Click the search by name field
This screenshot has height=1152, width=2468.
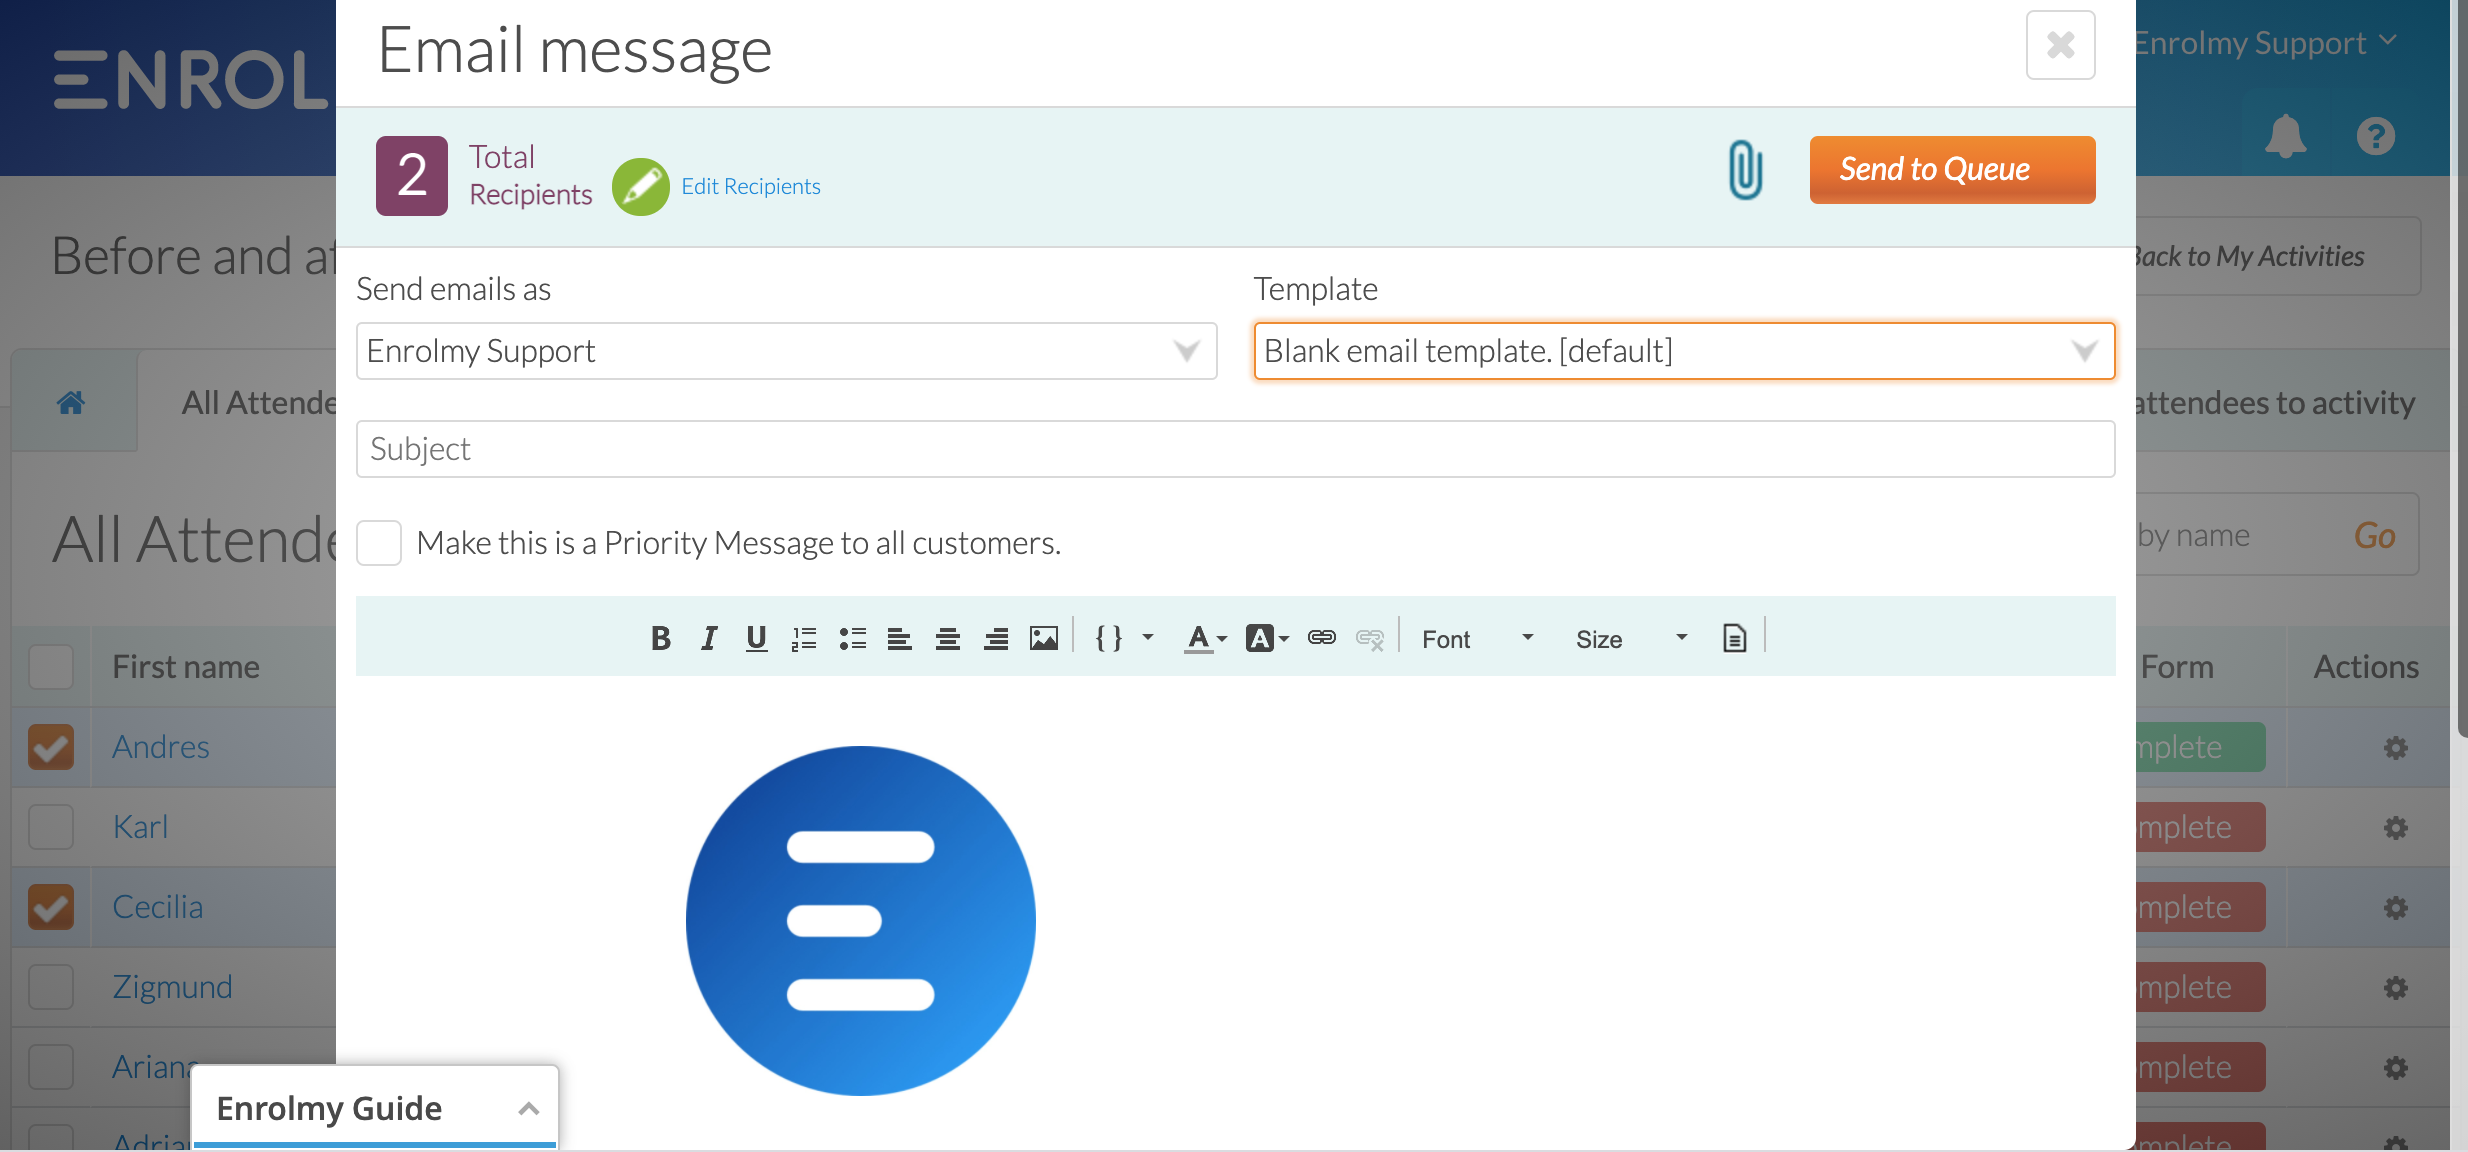pos(2236,535)
